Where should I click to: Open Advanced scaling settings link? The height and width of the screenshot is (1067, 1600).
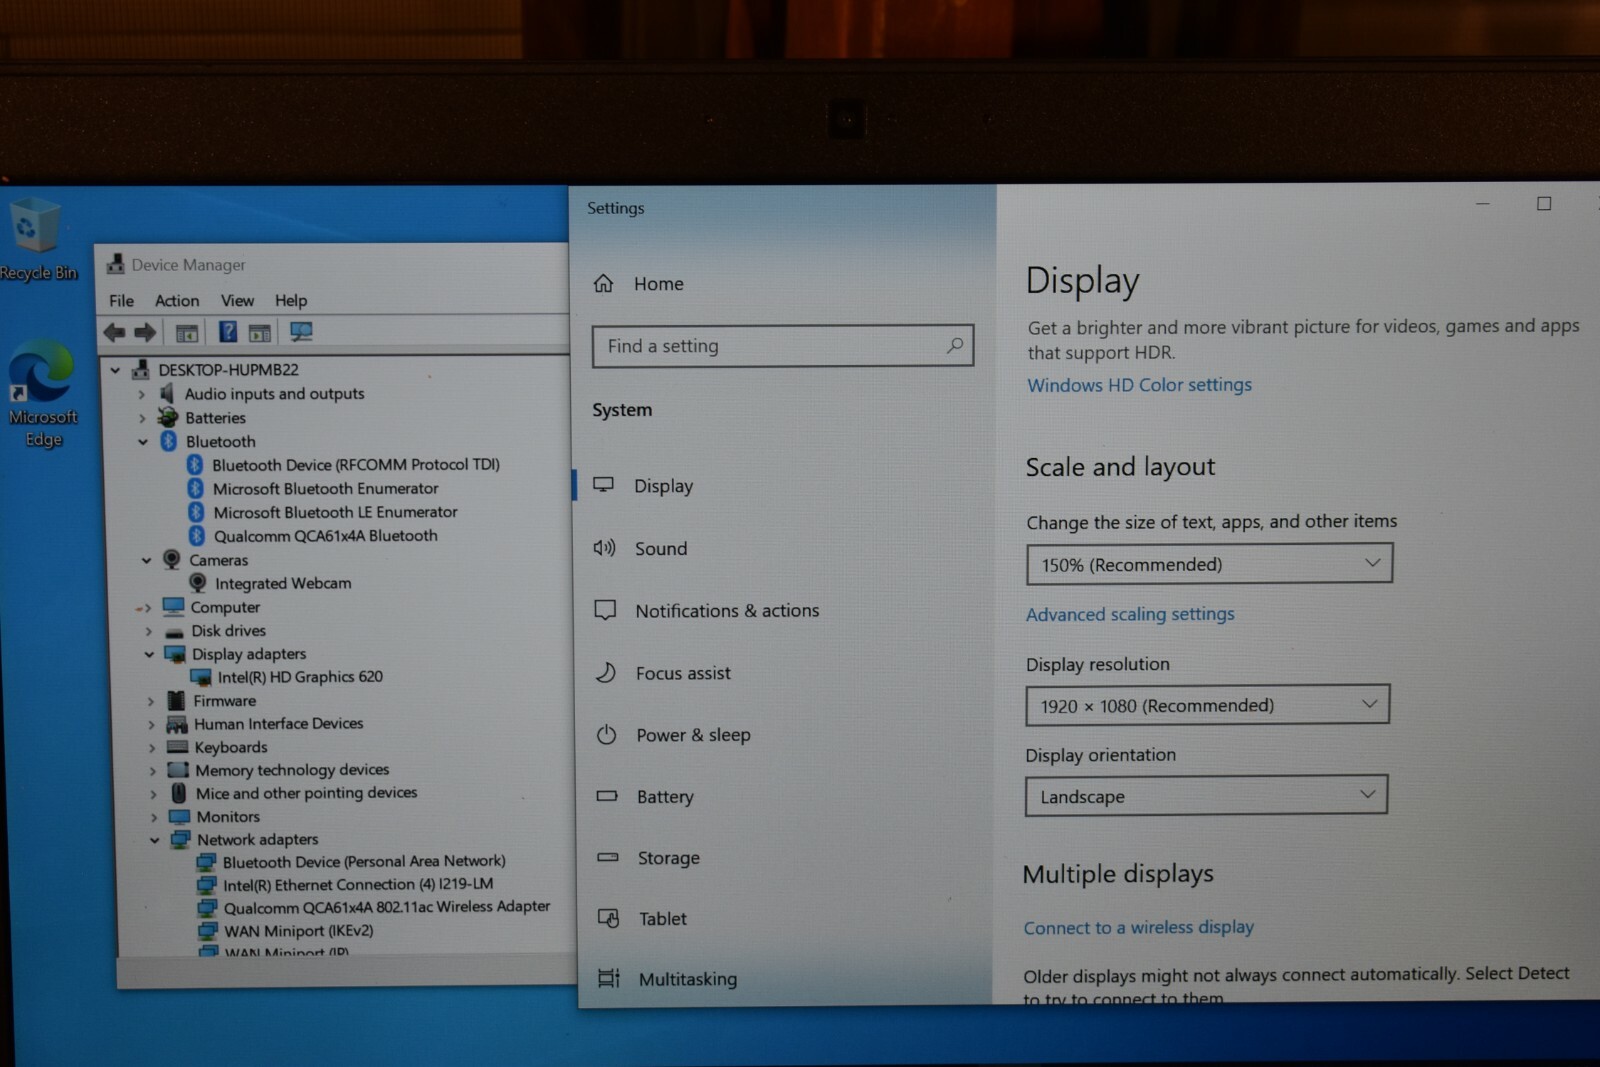tap(1130, 614)
